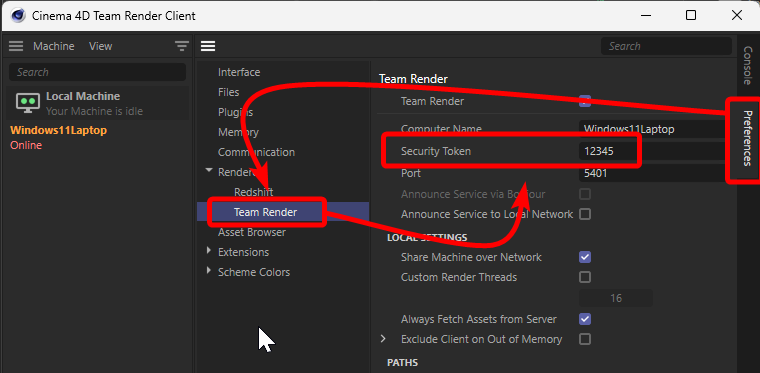Disable Share Machine over Network
760x373 pixels.
(585, 257)
